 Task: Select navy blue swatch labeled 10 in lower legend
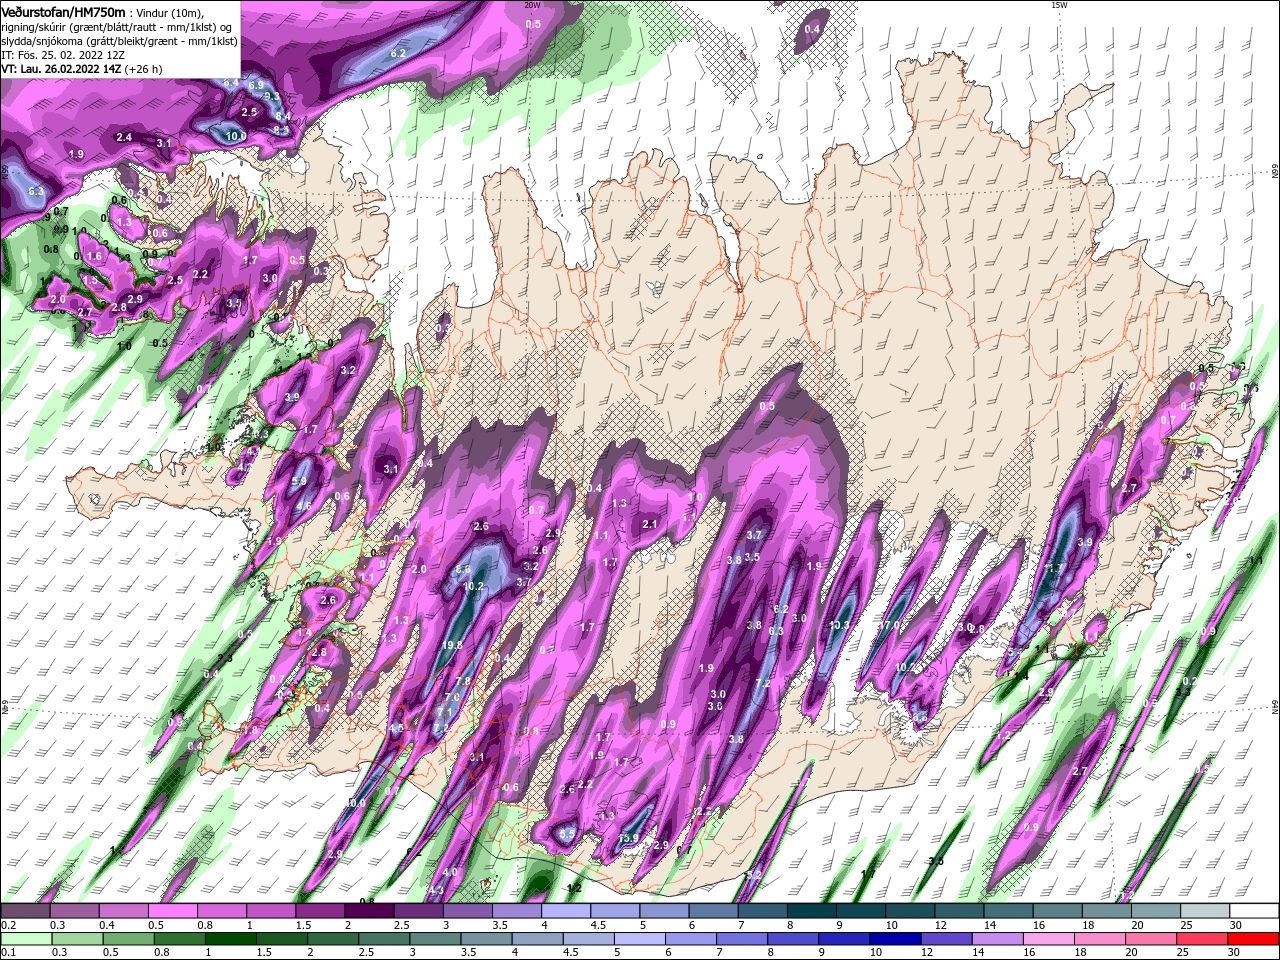coord(895,939)
